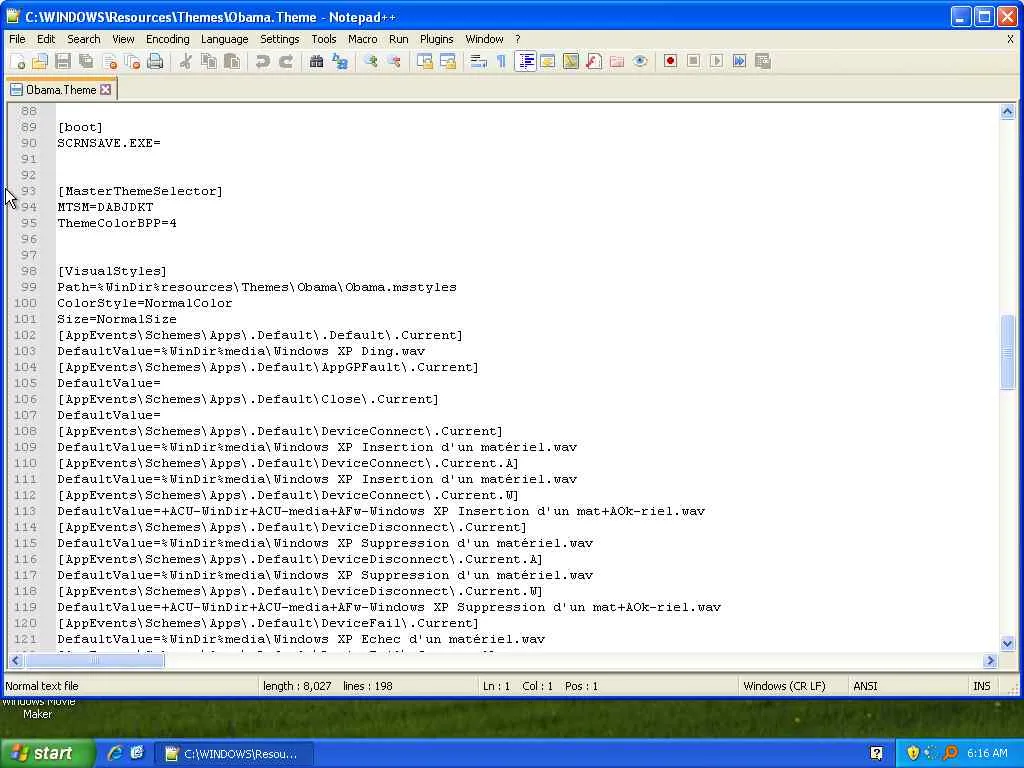Image resolution: width=1024 pixels, height=768 pixels.
Task: Launch Internet Explorer from Quick Launch
Action: (115, 753)
